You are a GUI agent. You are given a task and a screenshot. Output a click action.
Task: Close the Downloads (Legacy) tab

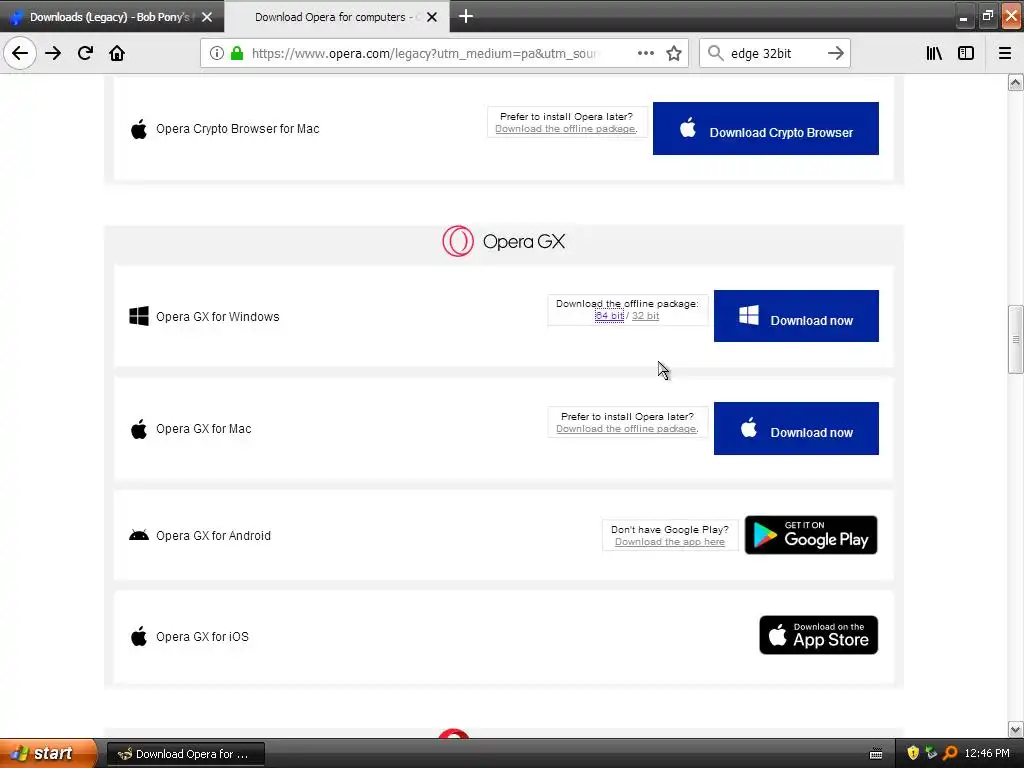207,17
